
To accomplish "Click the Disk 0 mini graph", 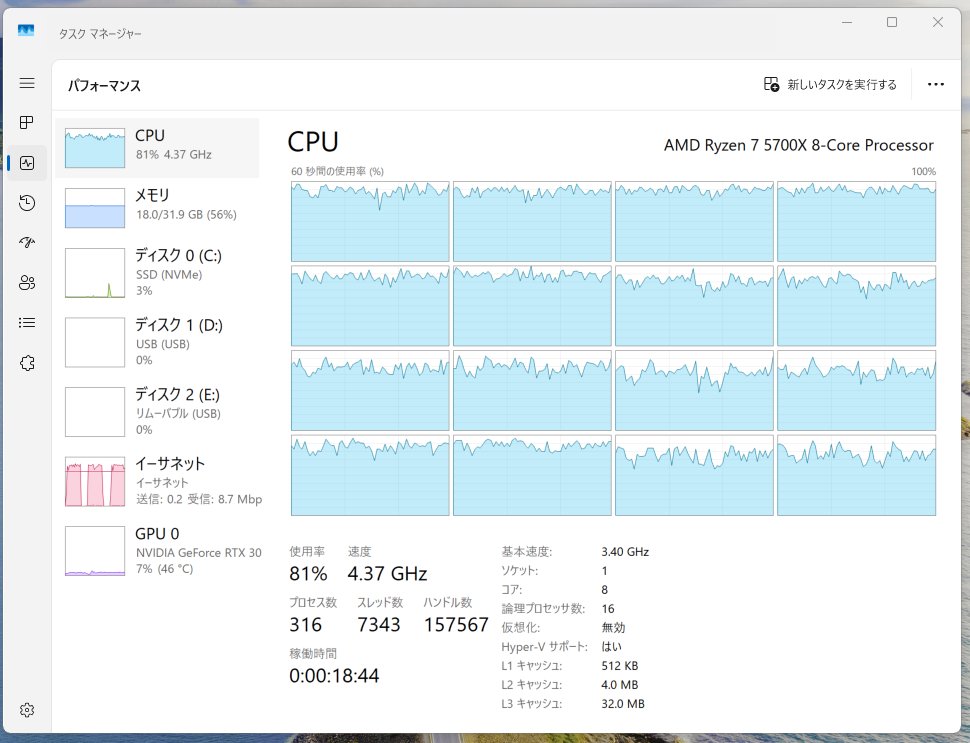I will pos(95,273).
